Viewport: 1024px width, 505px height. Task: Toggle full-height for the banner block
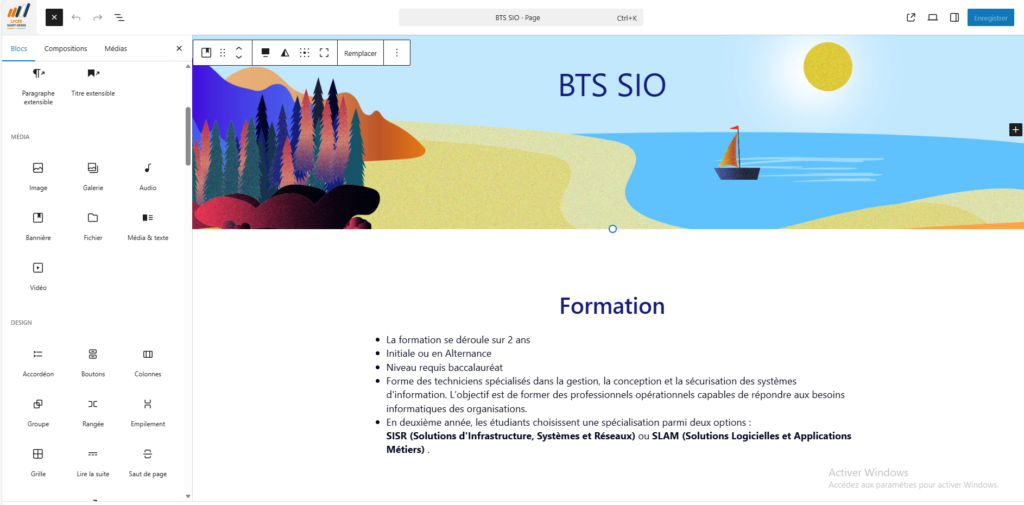(x=324, y=53)
